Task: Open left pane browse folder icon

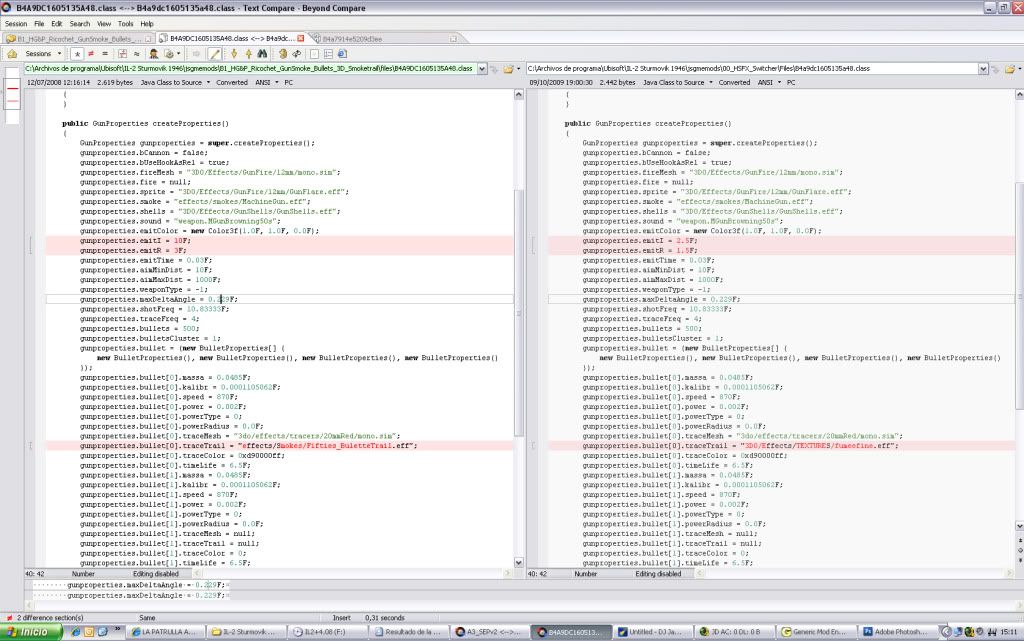Action: (509, 69)
